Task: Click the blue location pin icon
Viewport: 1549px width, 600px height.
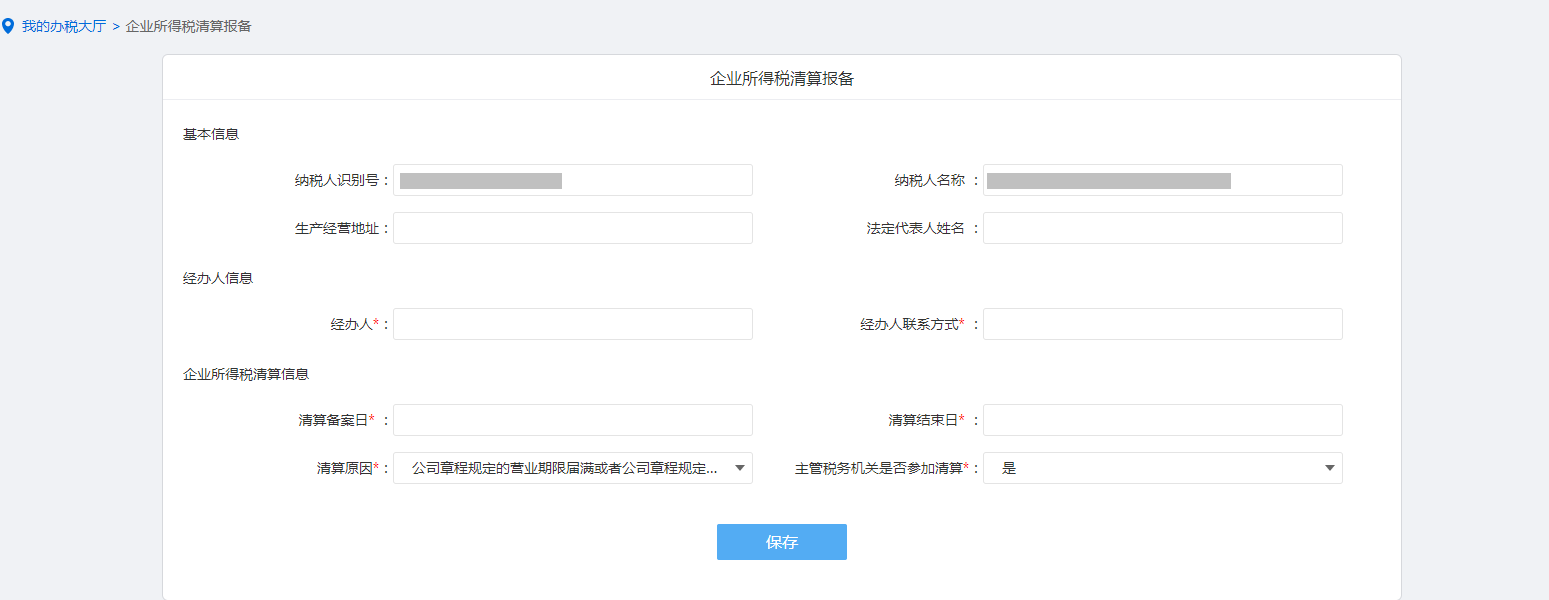Action: [x=9, y=26]
